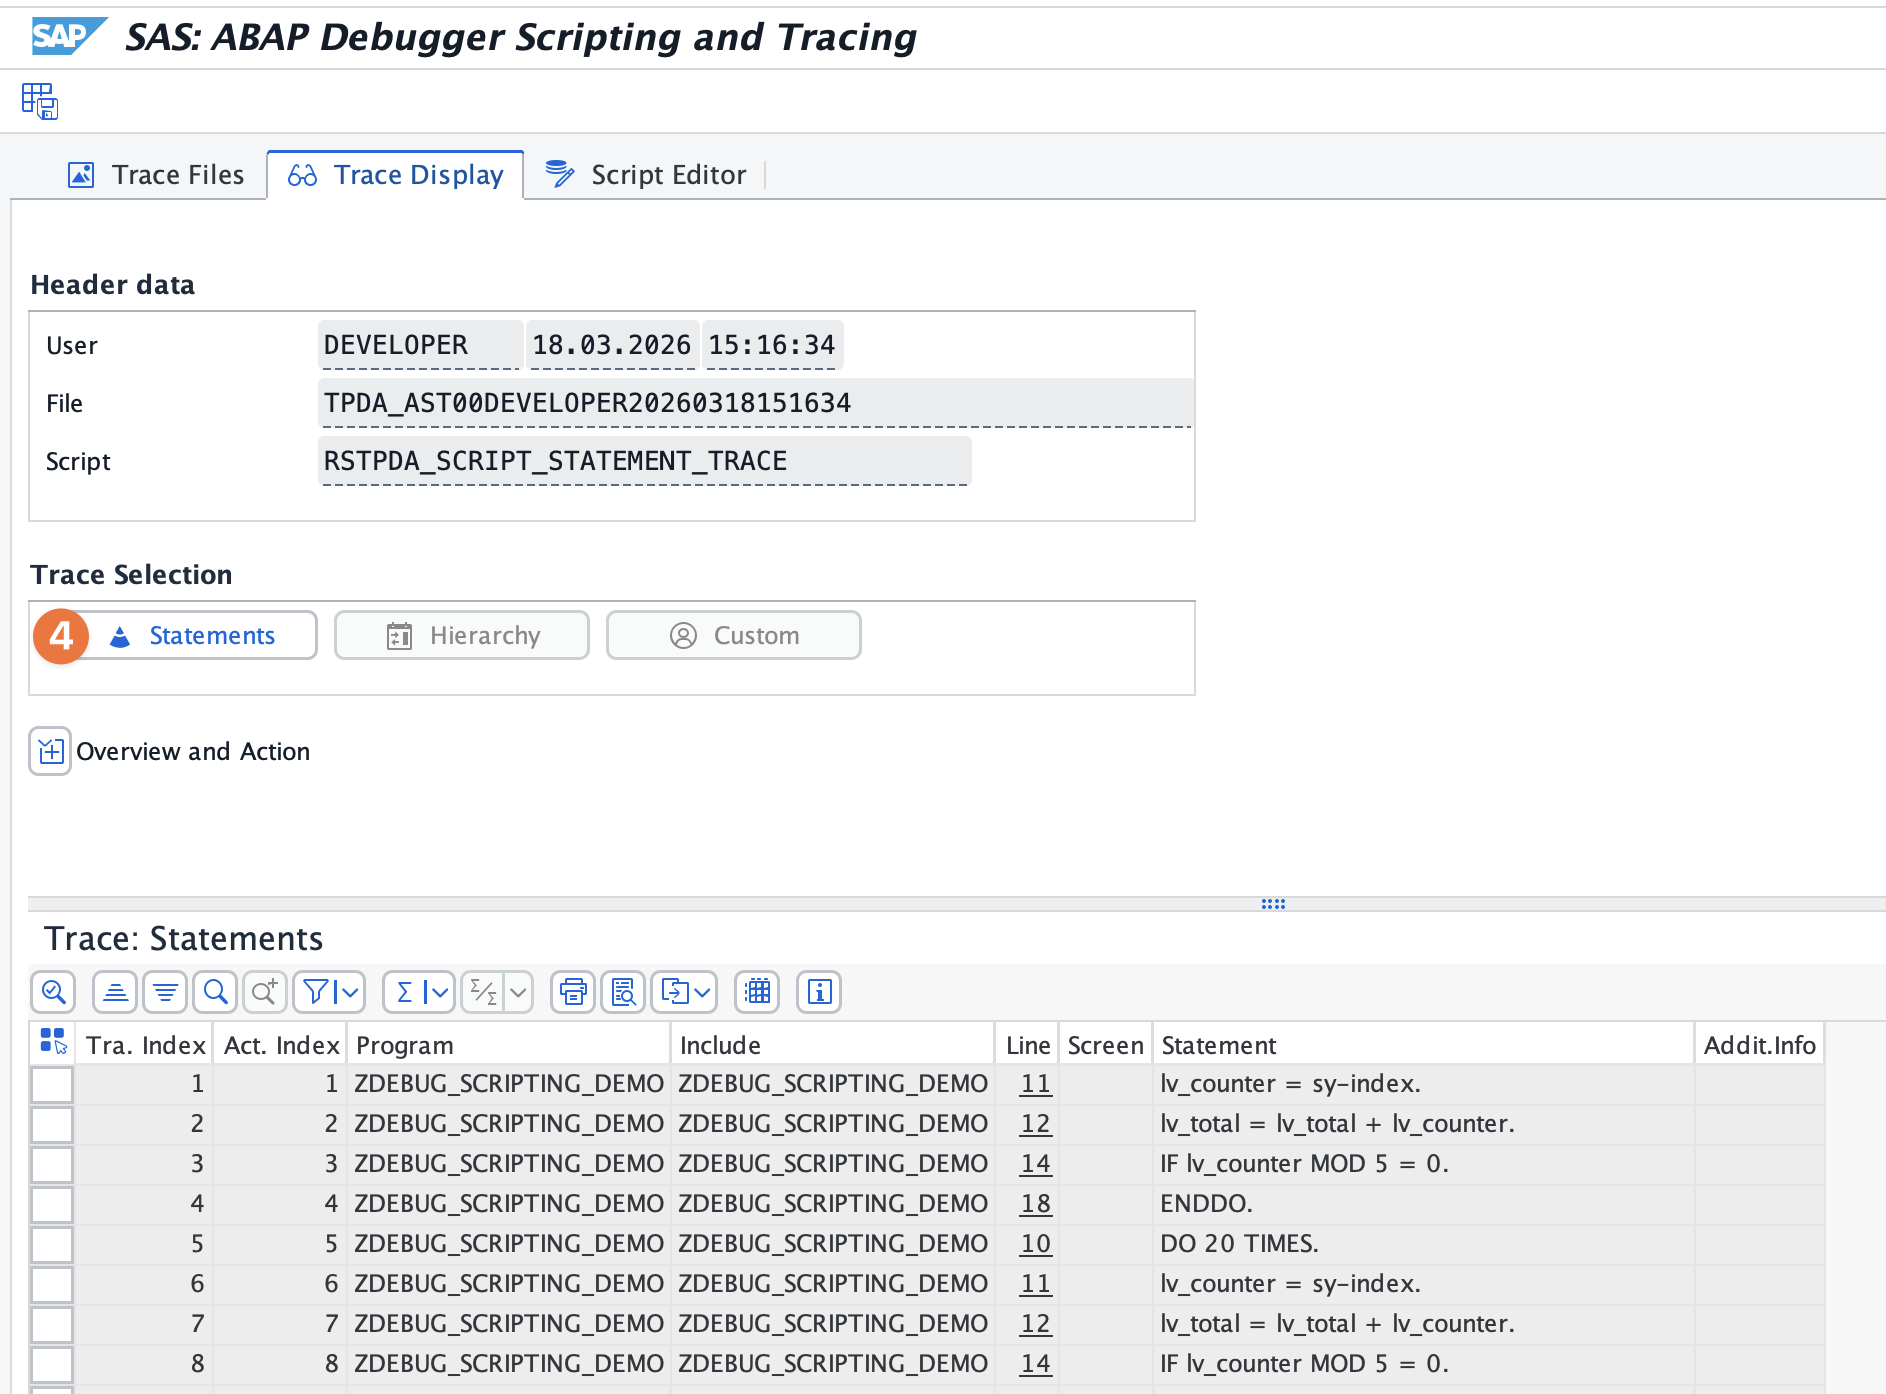Image resolution: width=1886 pixels, height=1394 pixels.
Task: Click the time field 15:16:34
Action: click(772, 345)
